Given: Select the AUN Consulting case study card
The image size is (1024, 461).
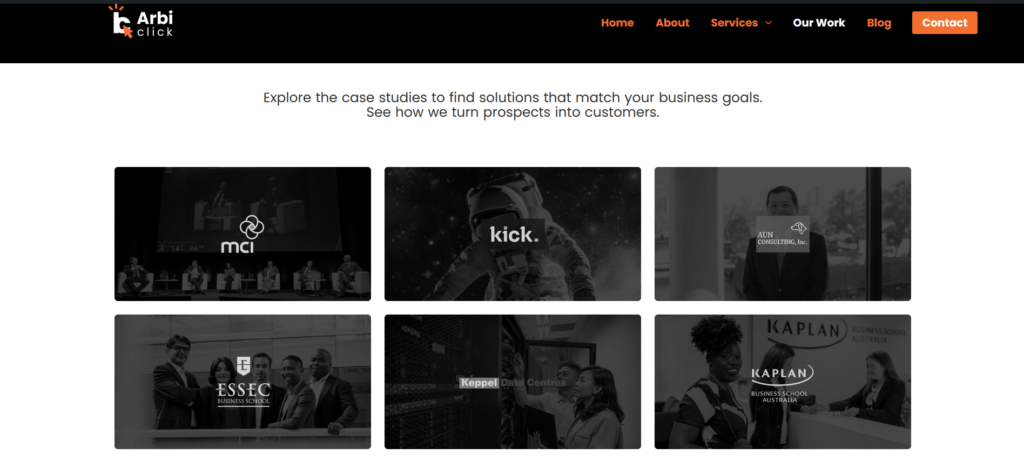Looking at the screenshot, I should (782, 234).
